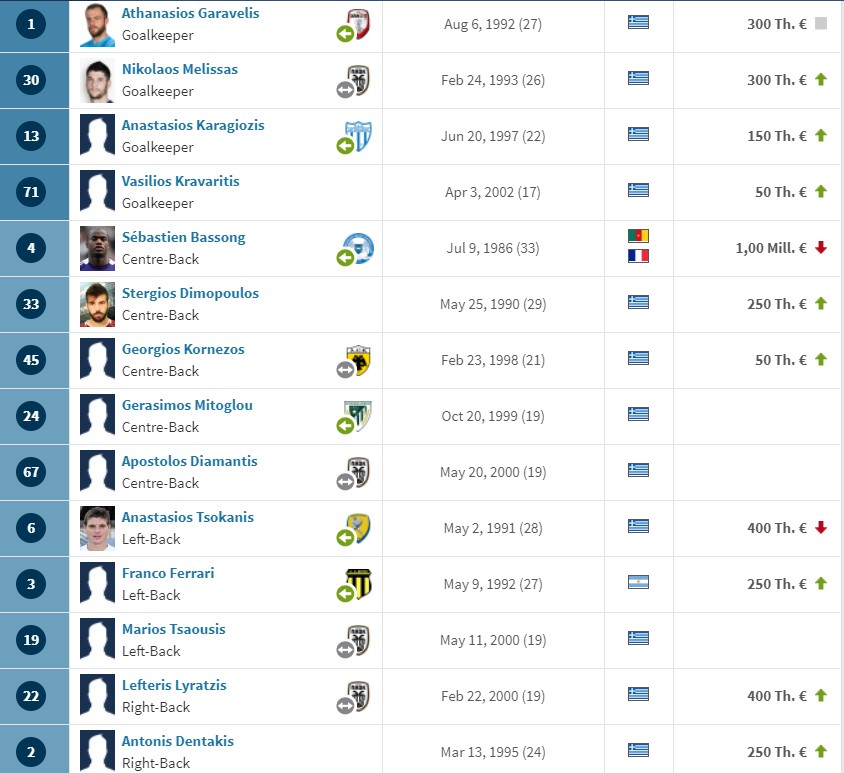Click Sébastien Bassong's photo thumbnail
This screenshot has height=773, width=844.
97,248
